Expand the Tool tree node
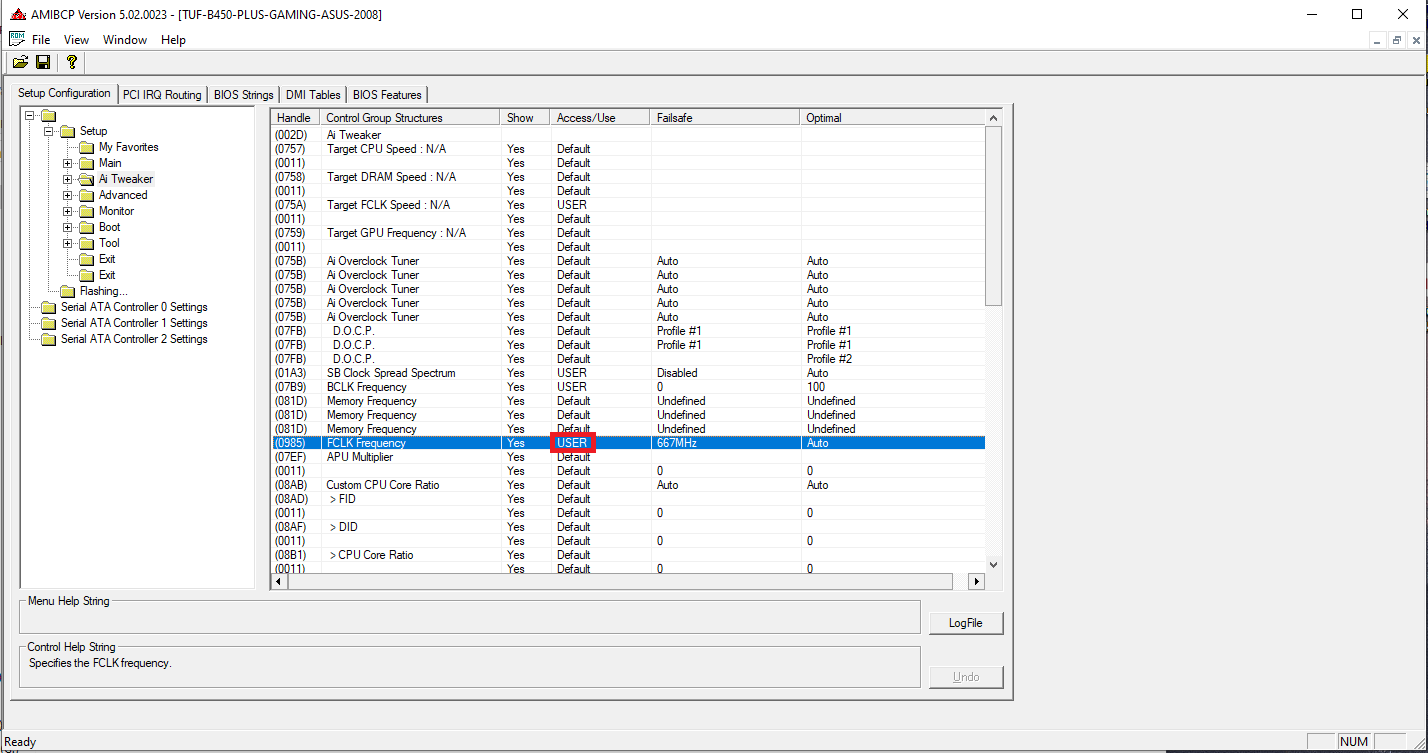Viewport: 1428px width, 753px height. (x=67, y=243)
